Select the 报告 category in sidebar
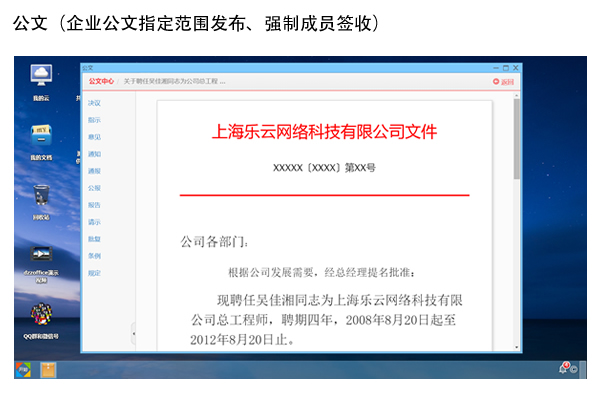The width and height of the screenshot is (600, 405). 94,205
